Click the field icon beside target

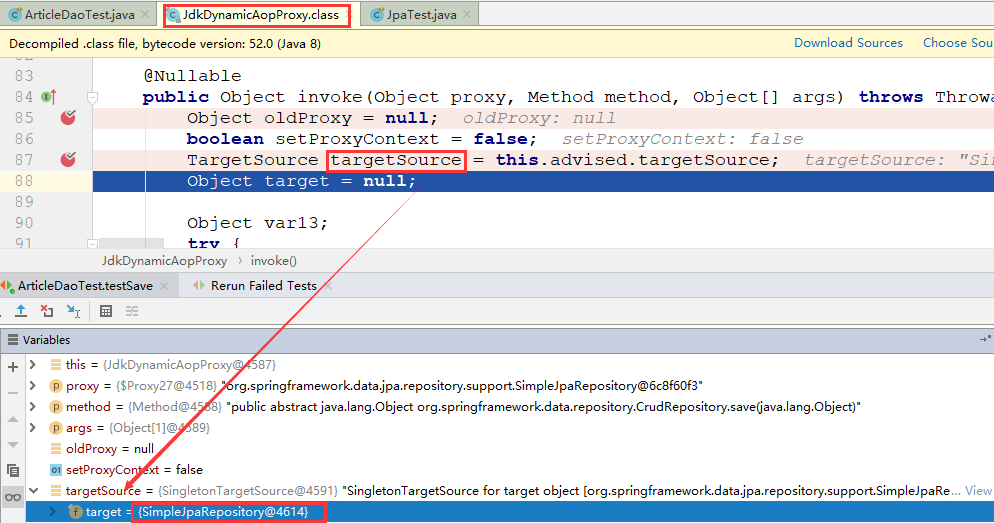click(x=75, y=512)
